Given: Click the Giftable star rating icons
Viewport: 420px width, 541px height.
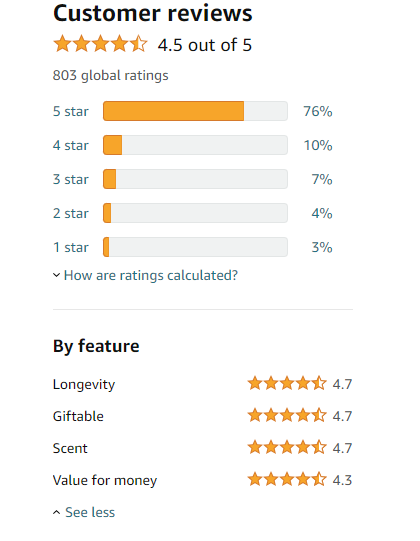Looking at the screenshot, I should pyautogui.click(x=287, y=415).
